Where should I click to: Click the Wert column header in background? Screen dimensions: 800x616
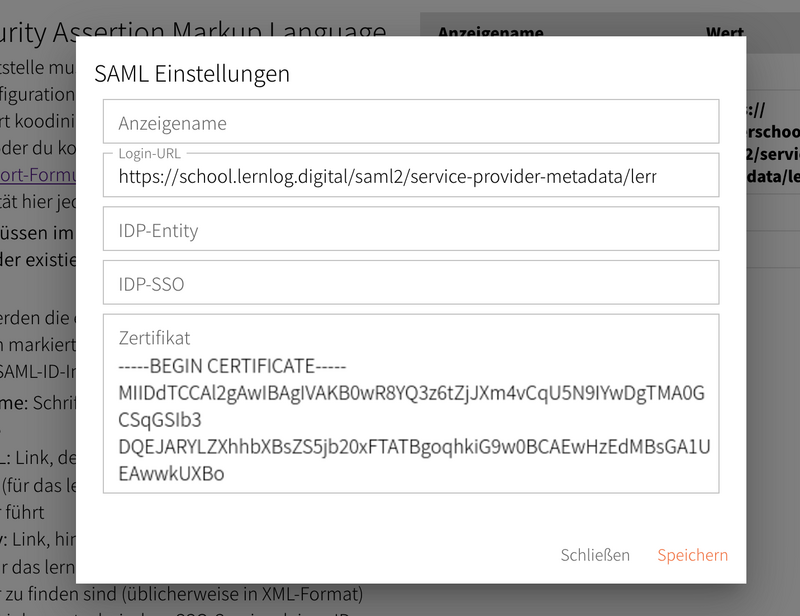click(724, 32)
